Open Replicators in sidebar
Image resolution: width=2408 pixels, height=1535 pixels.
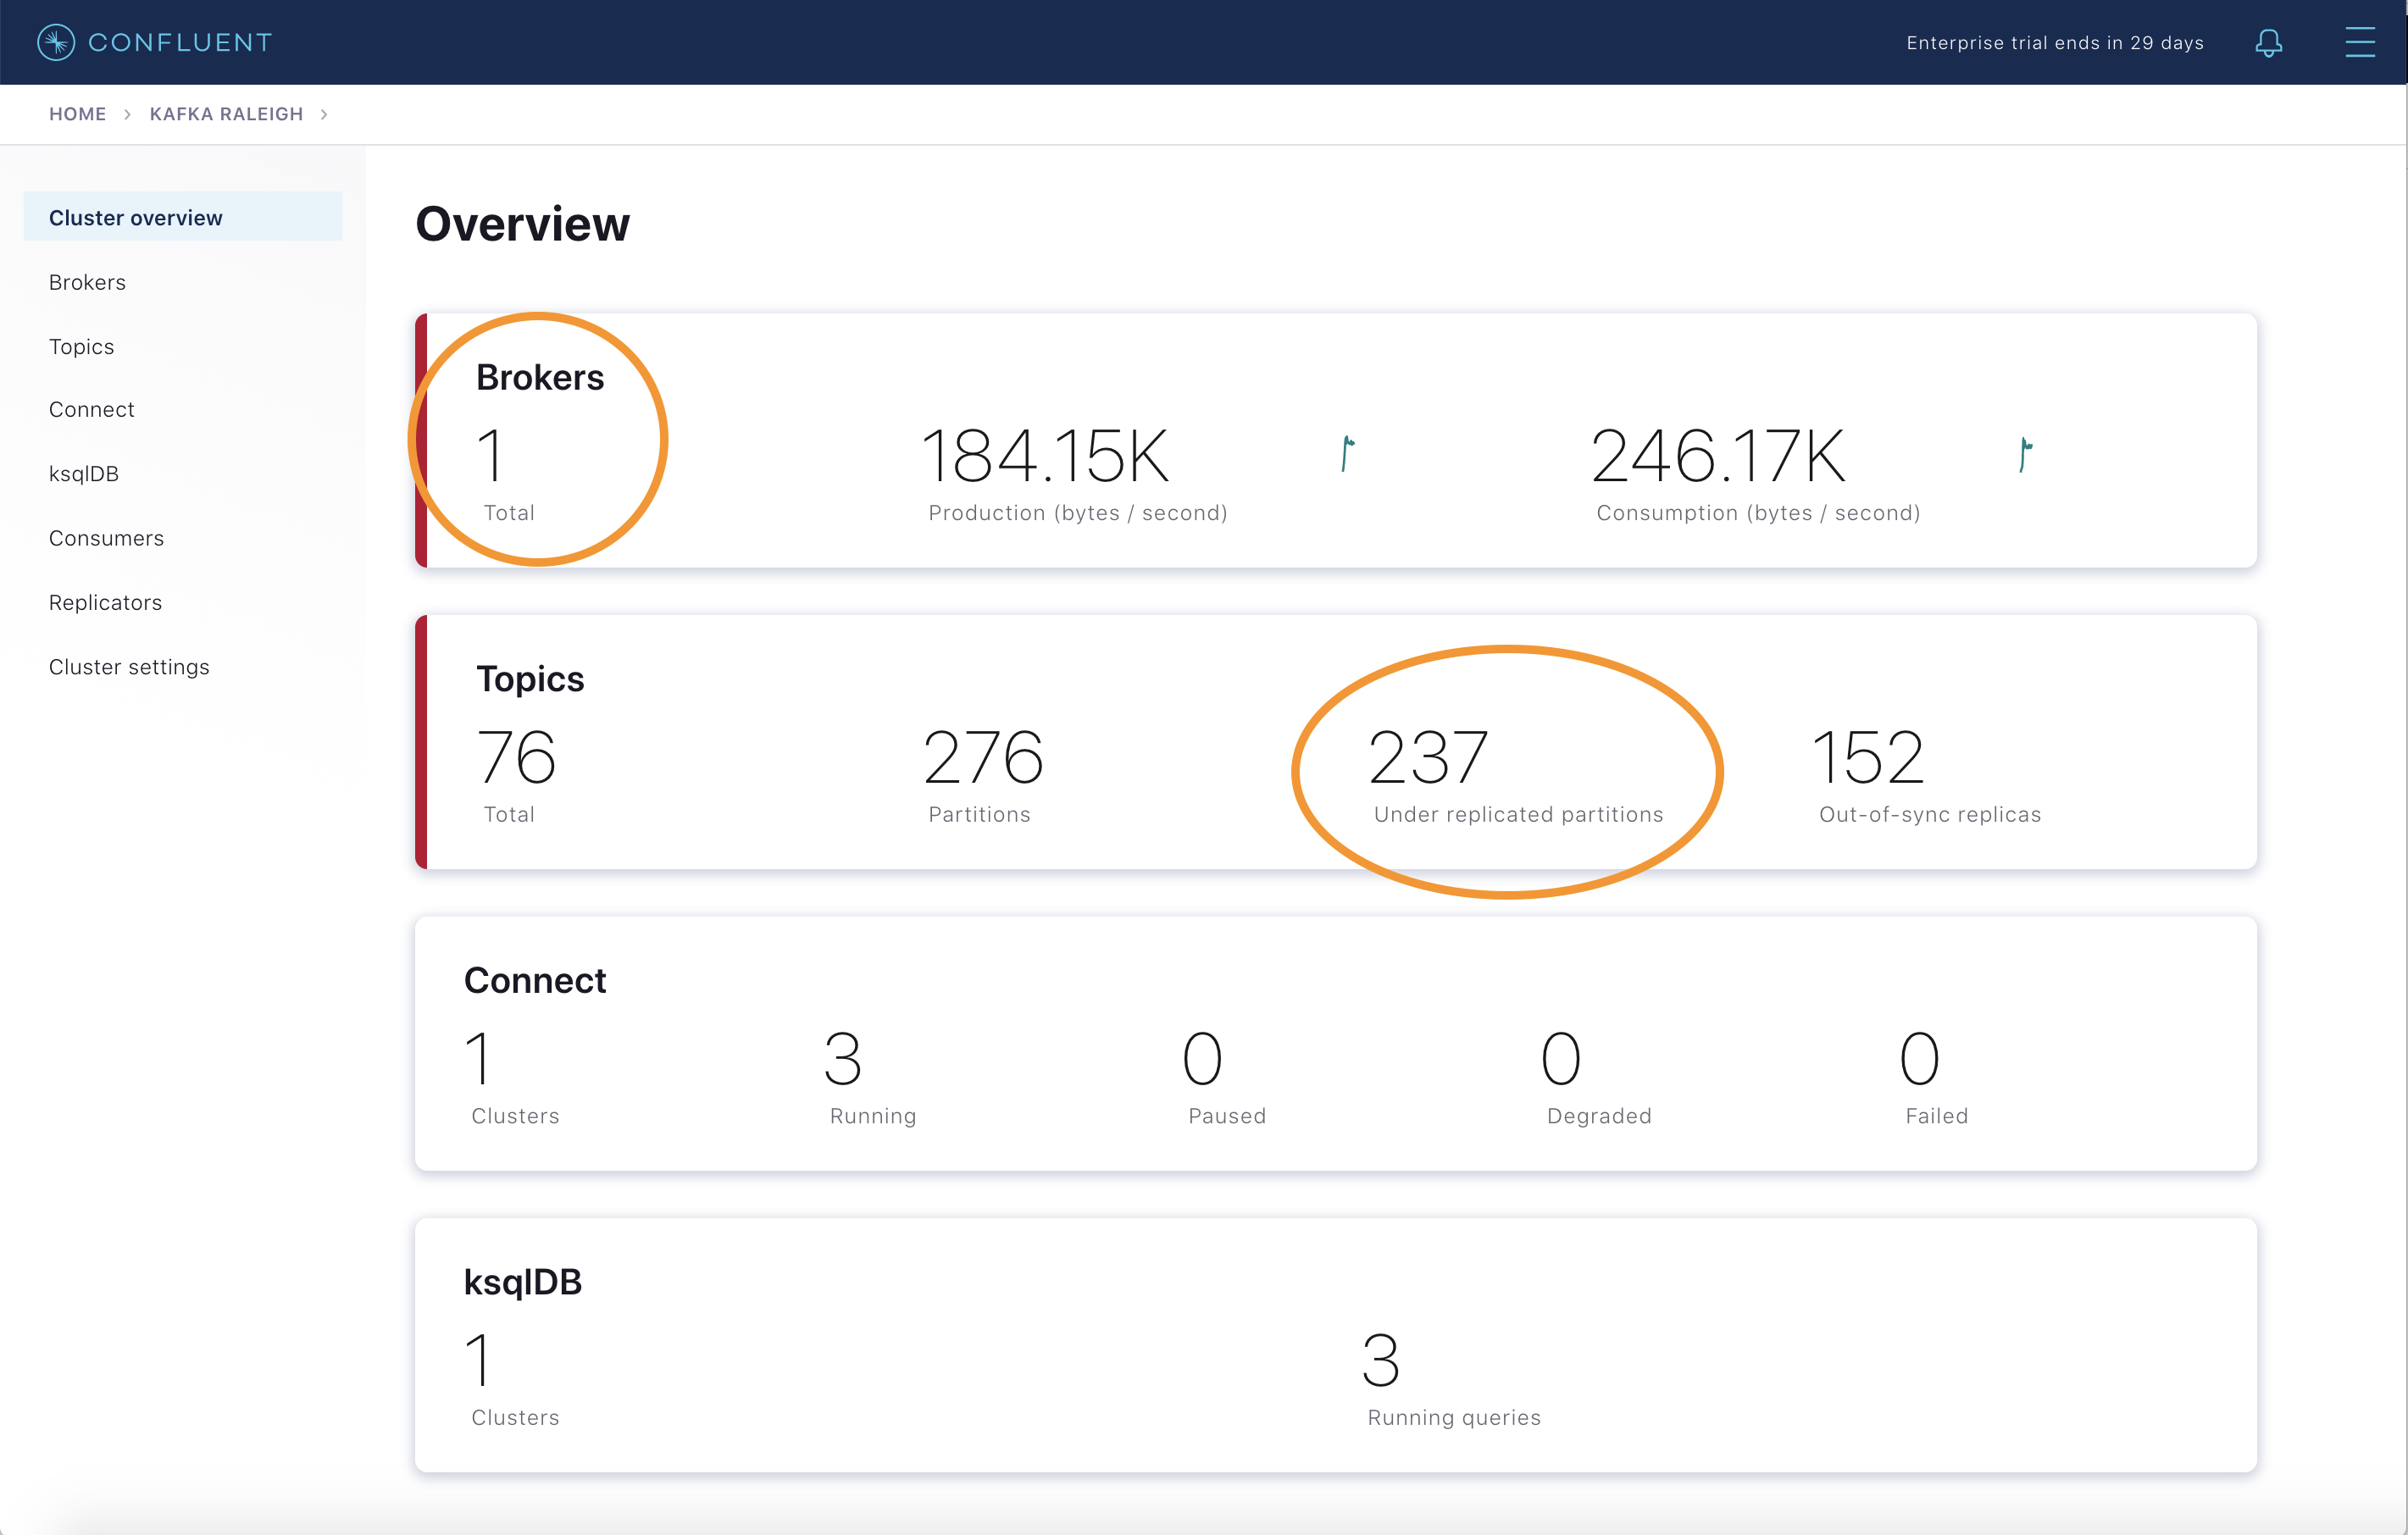tap(105, 602)
